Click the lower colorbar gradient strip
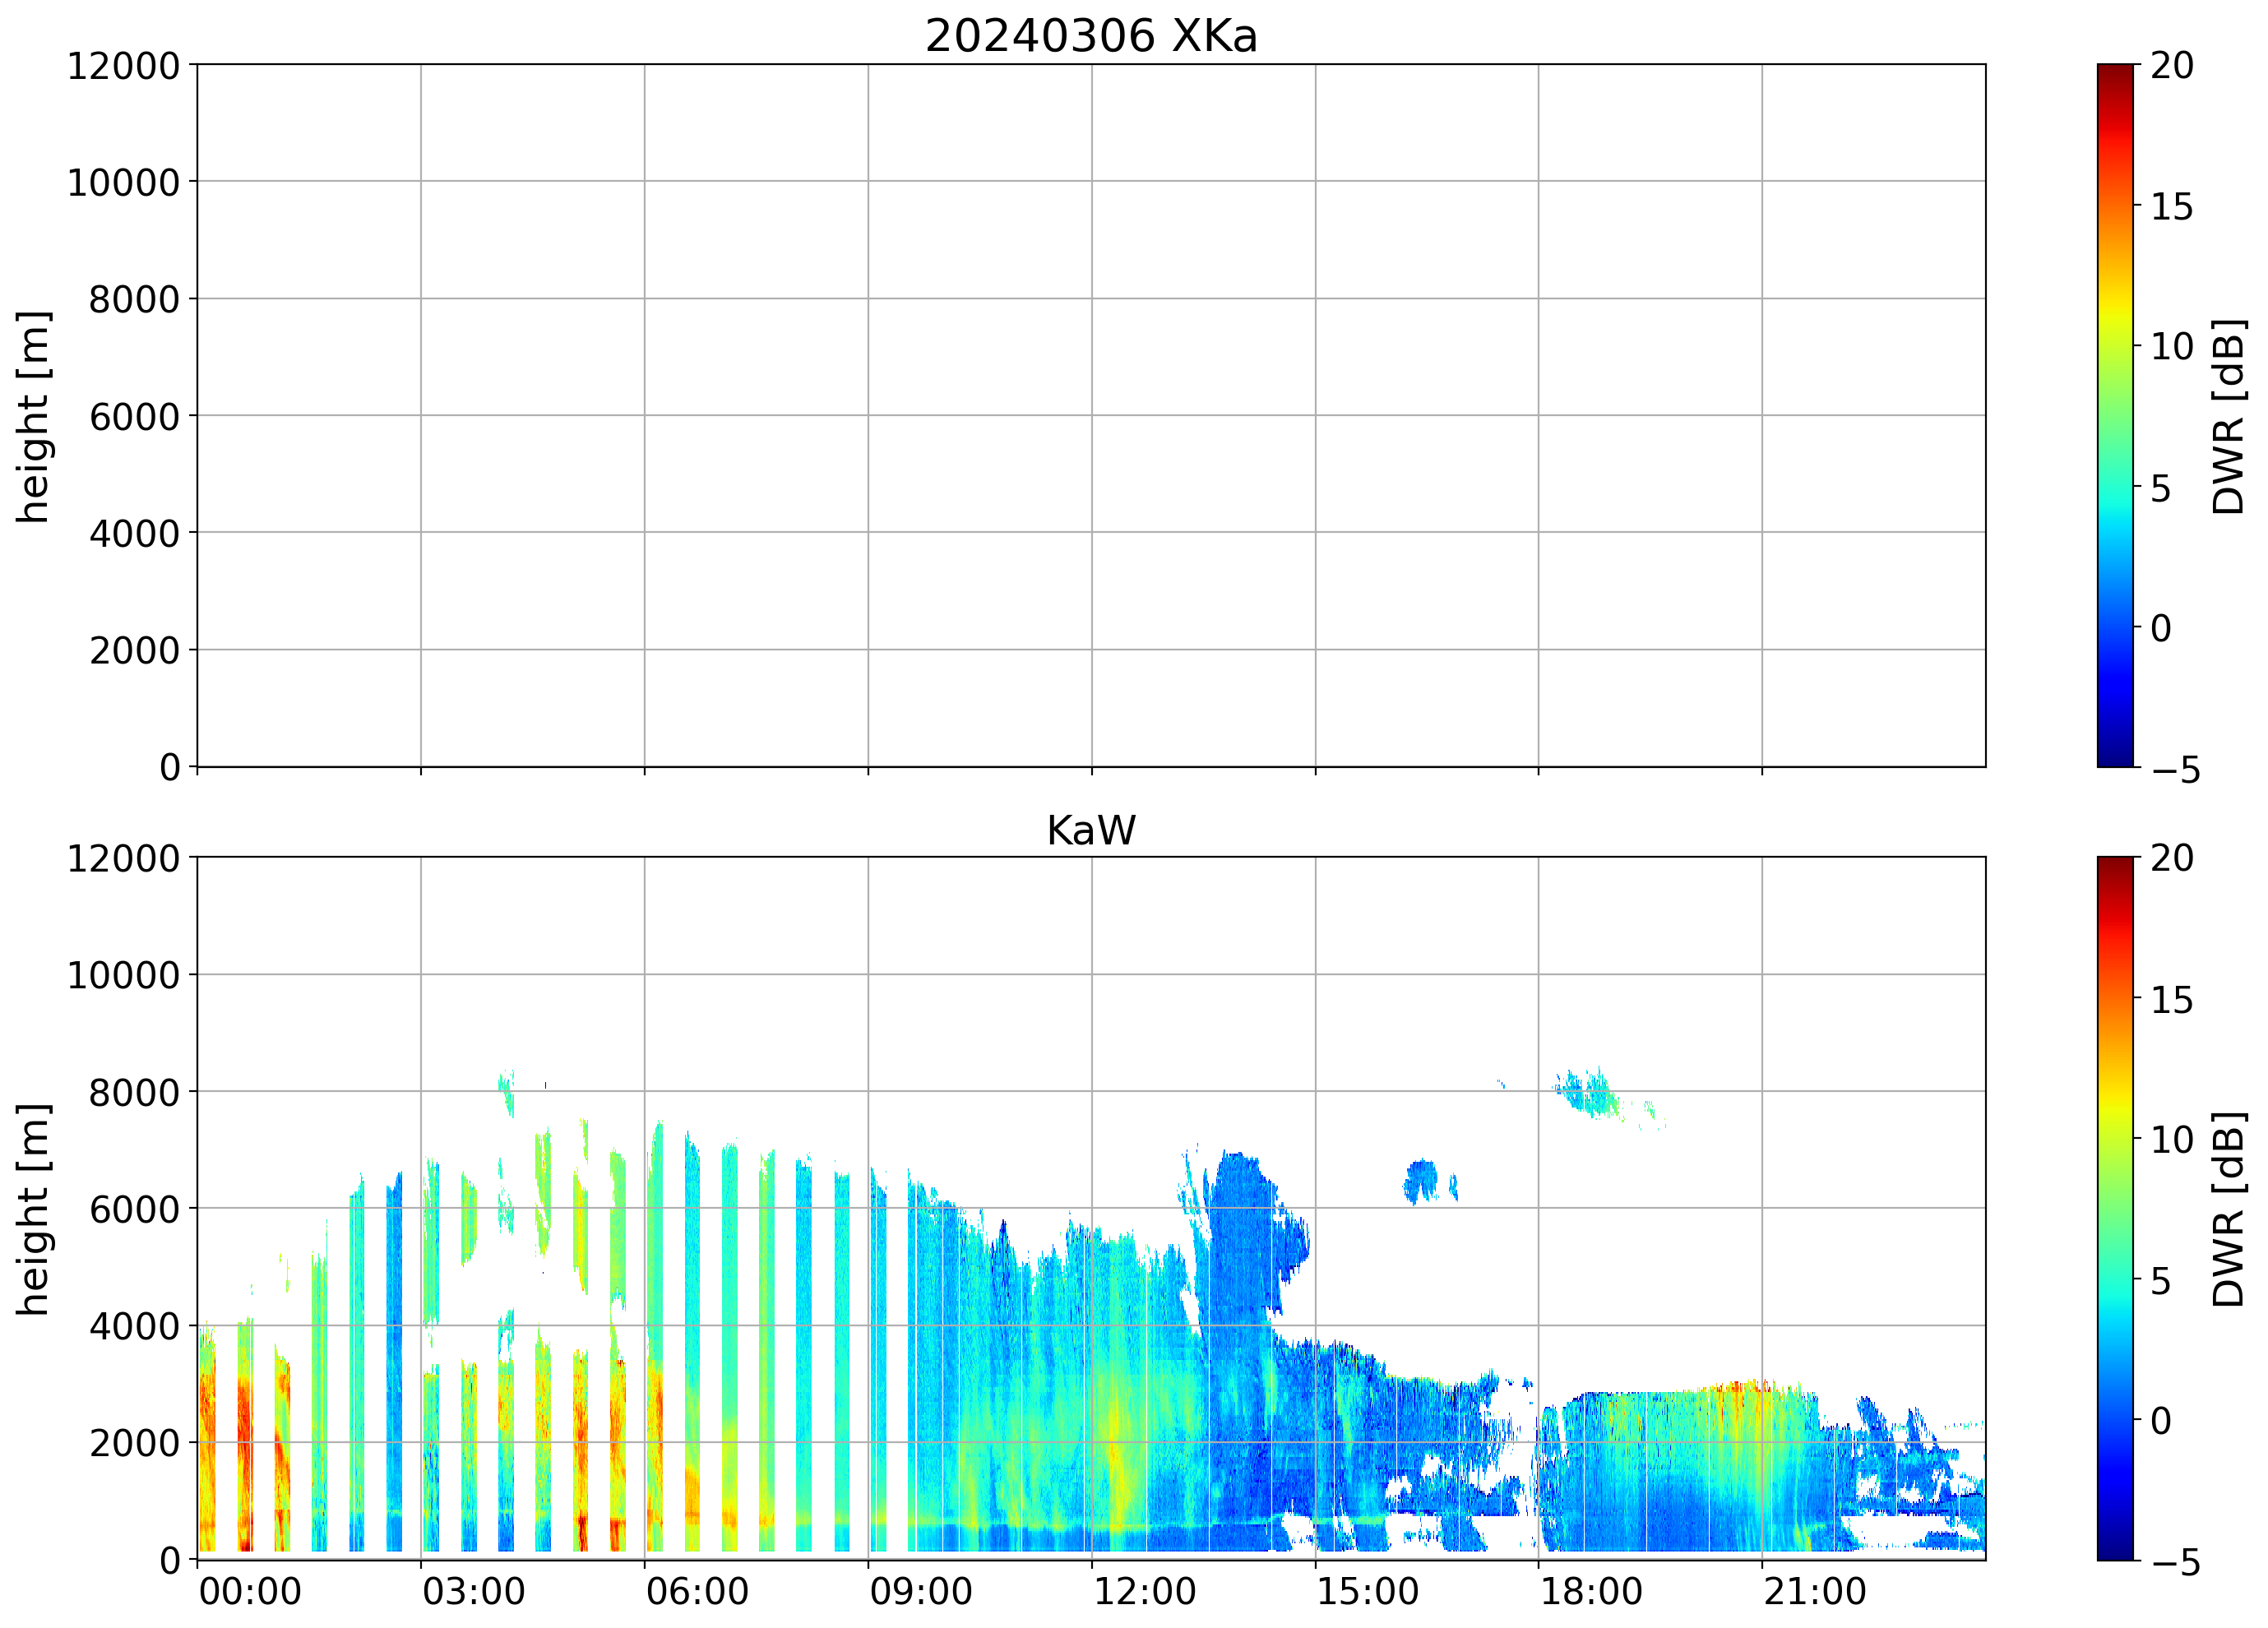This screenshot has height=1628, width=2268. pyautogui.click(x=2115, y=1207)
